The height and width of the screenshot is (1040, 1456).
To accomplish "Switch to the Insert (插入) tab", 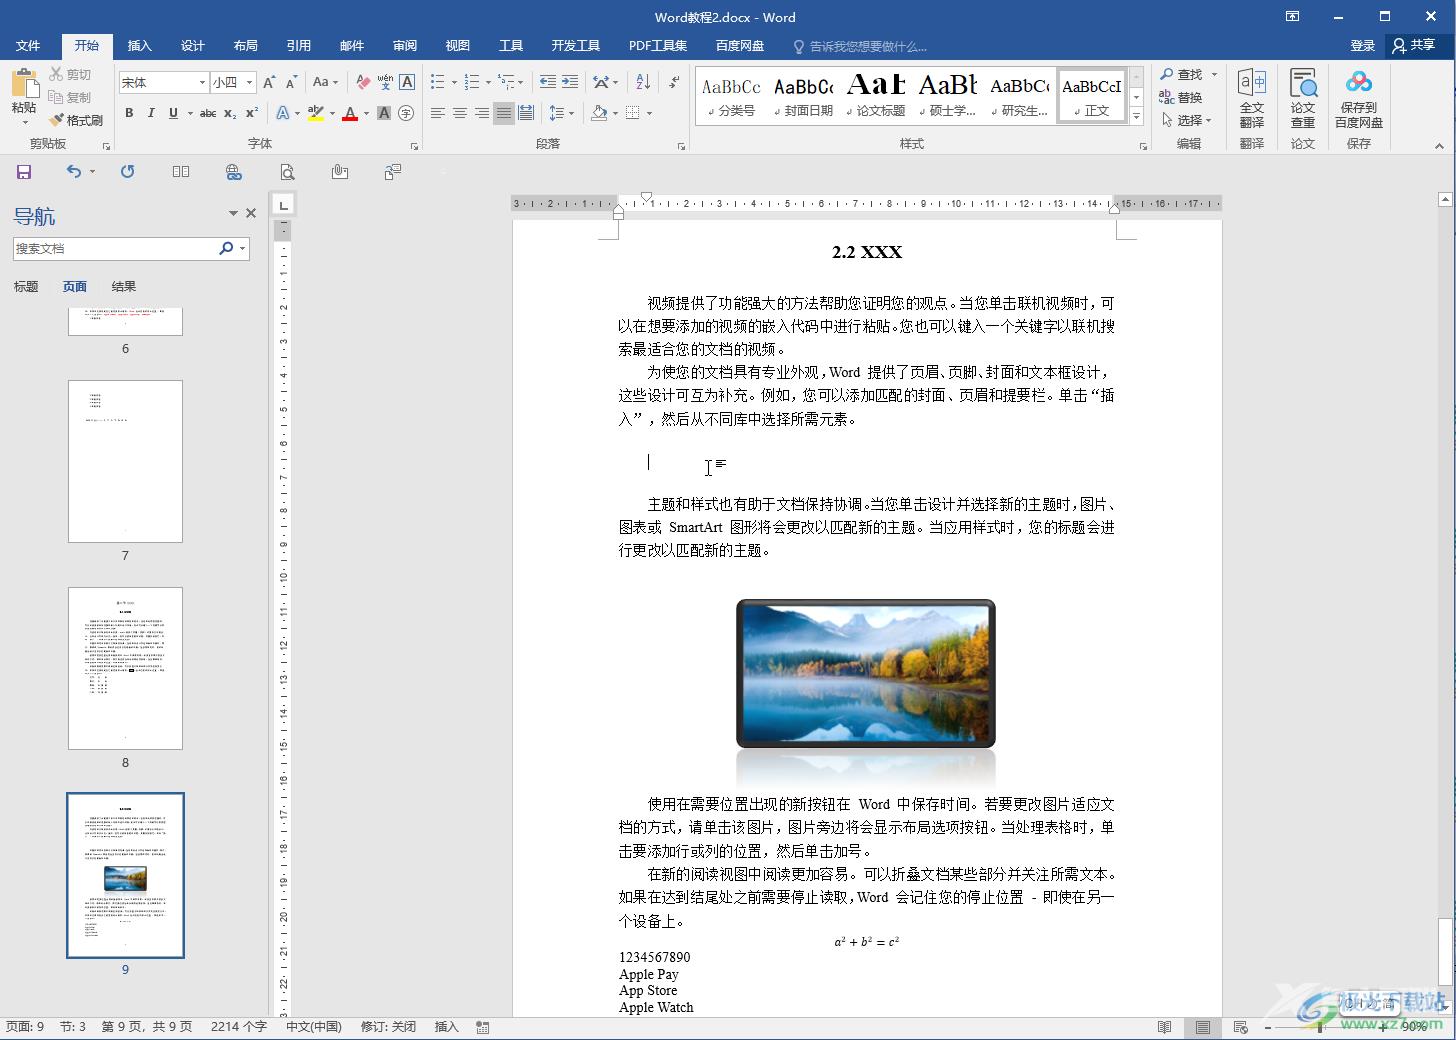I will [x=139, y=46].
